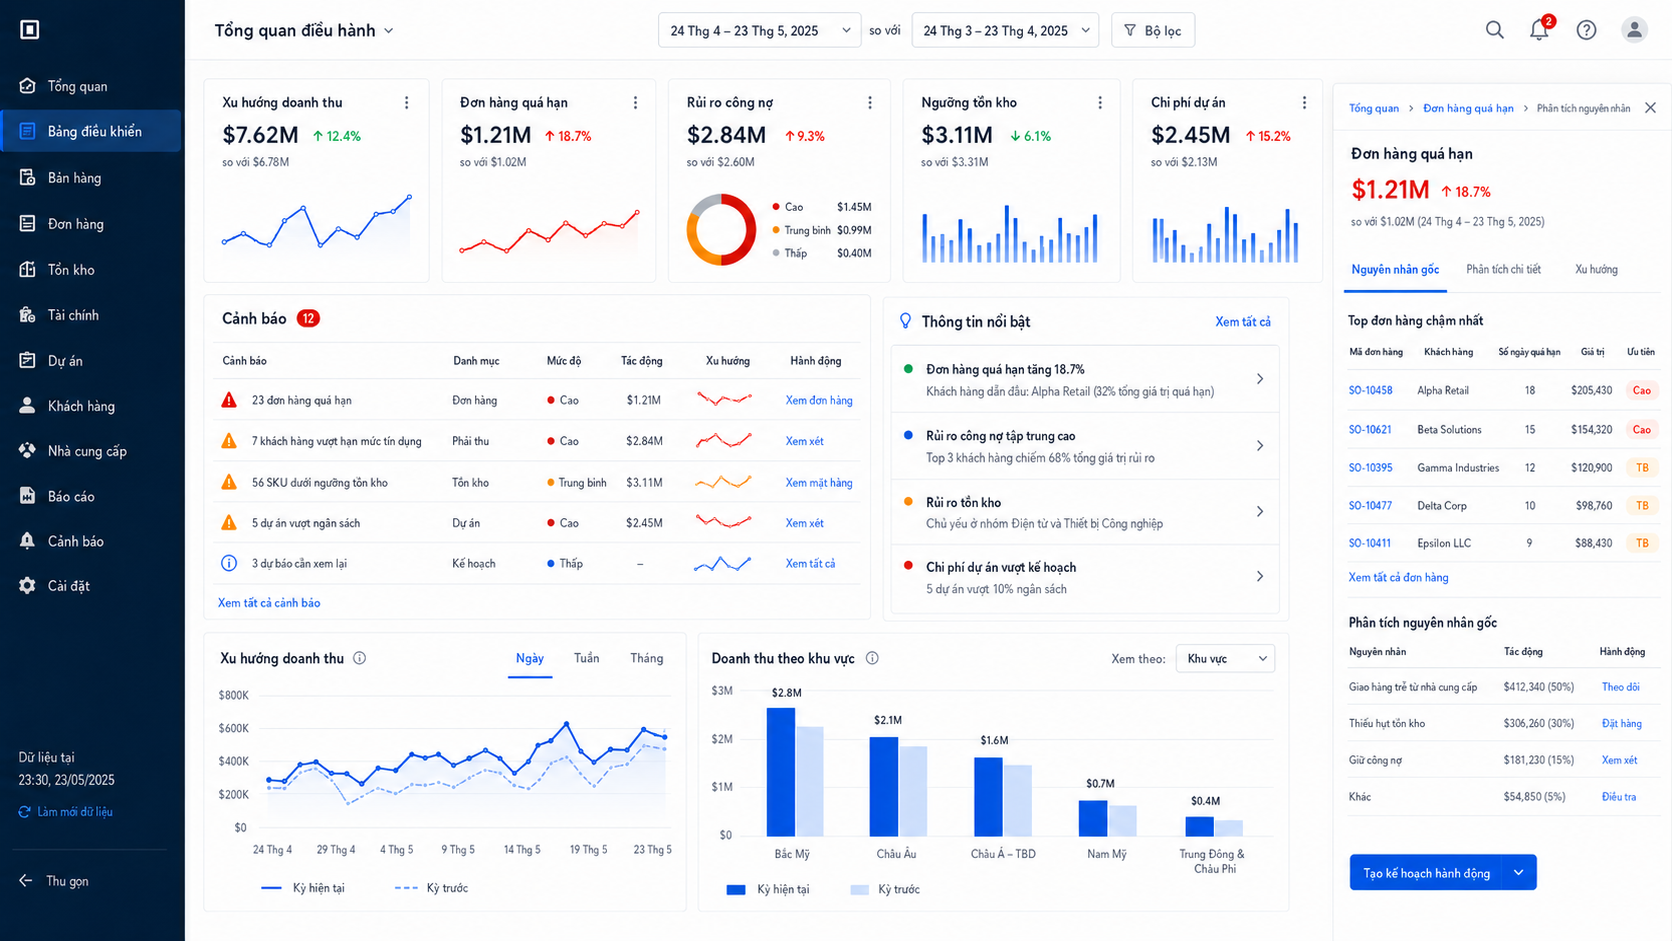The height and width of the screenshot is (941, 1672).
Task: Click Xem đơn hàng action link
Action: point(819,401)
